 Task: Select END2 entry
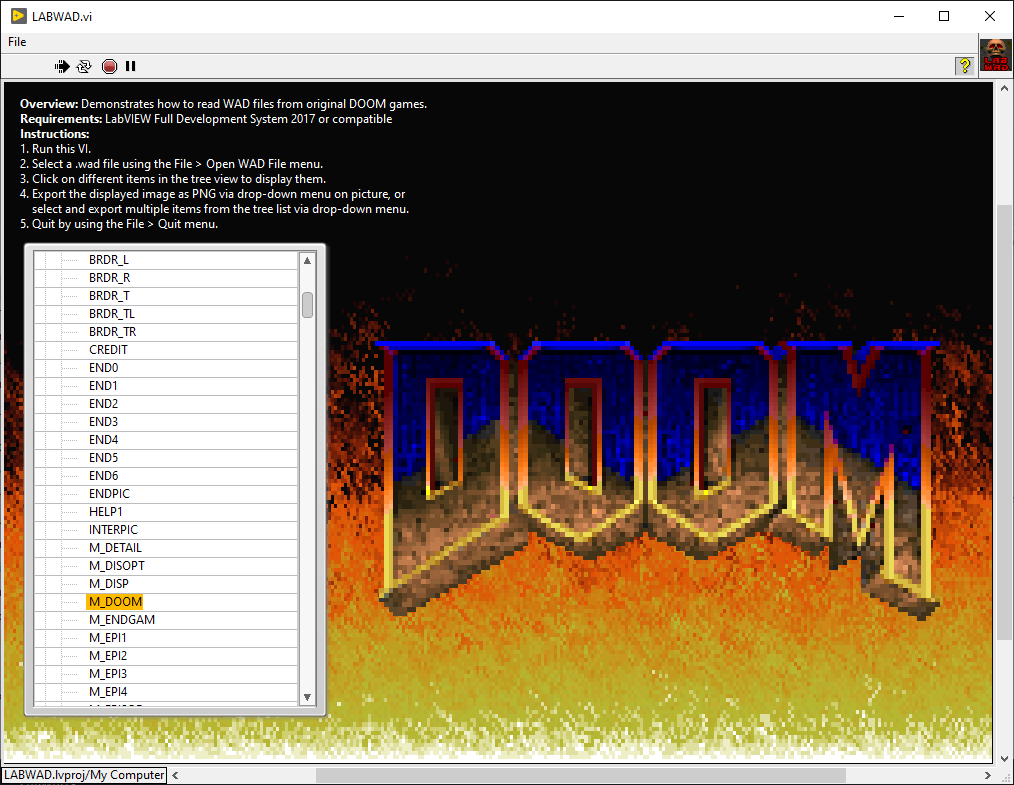[x=103, y=404]
